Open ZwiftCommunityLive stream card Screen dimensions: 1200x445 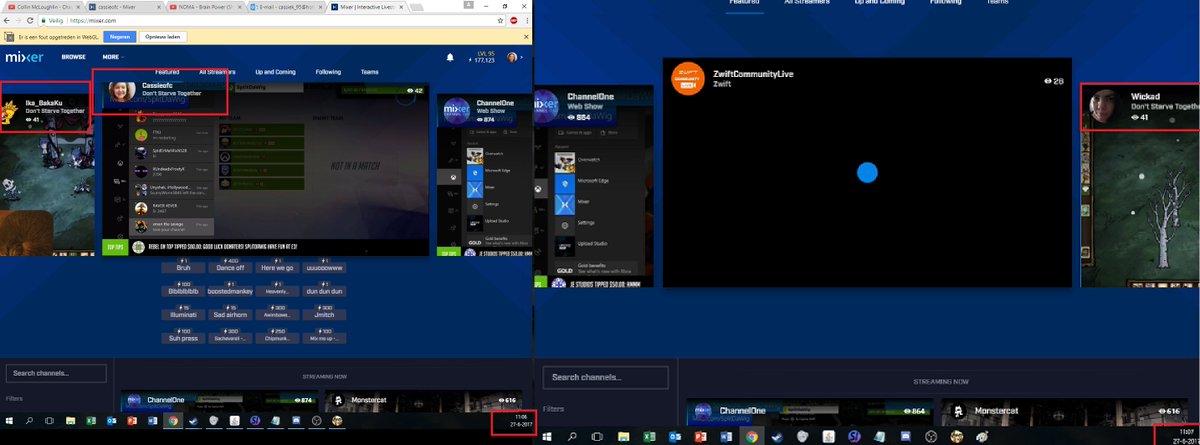tap(867, 172)
